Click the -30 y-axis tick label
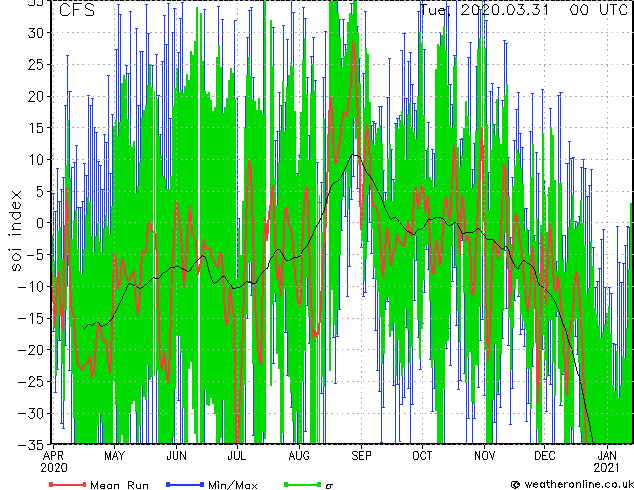 pyautogui.click(x=32, y=413)
